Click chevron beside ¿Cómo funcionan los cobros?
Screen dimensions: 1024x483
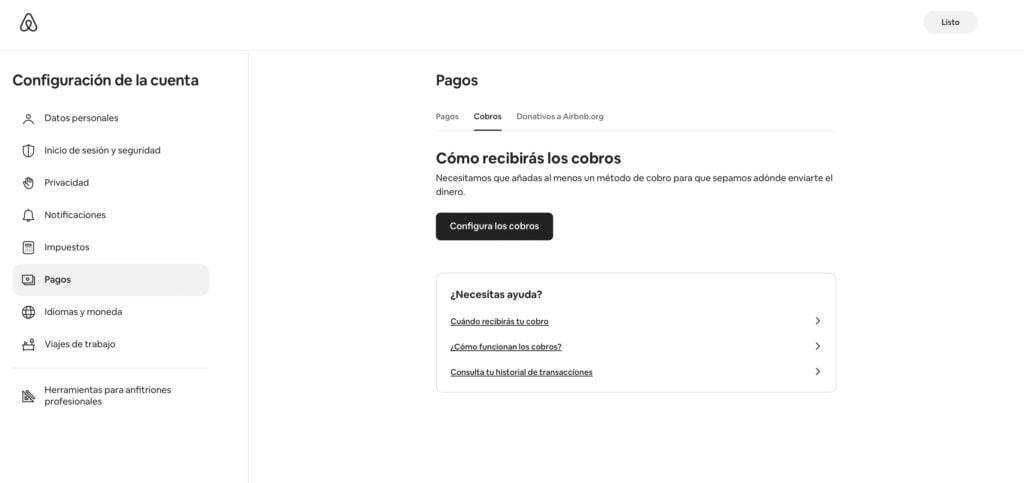817,347
